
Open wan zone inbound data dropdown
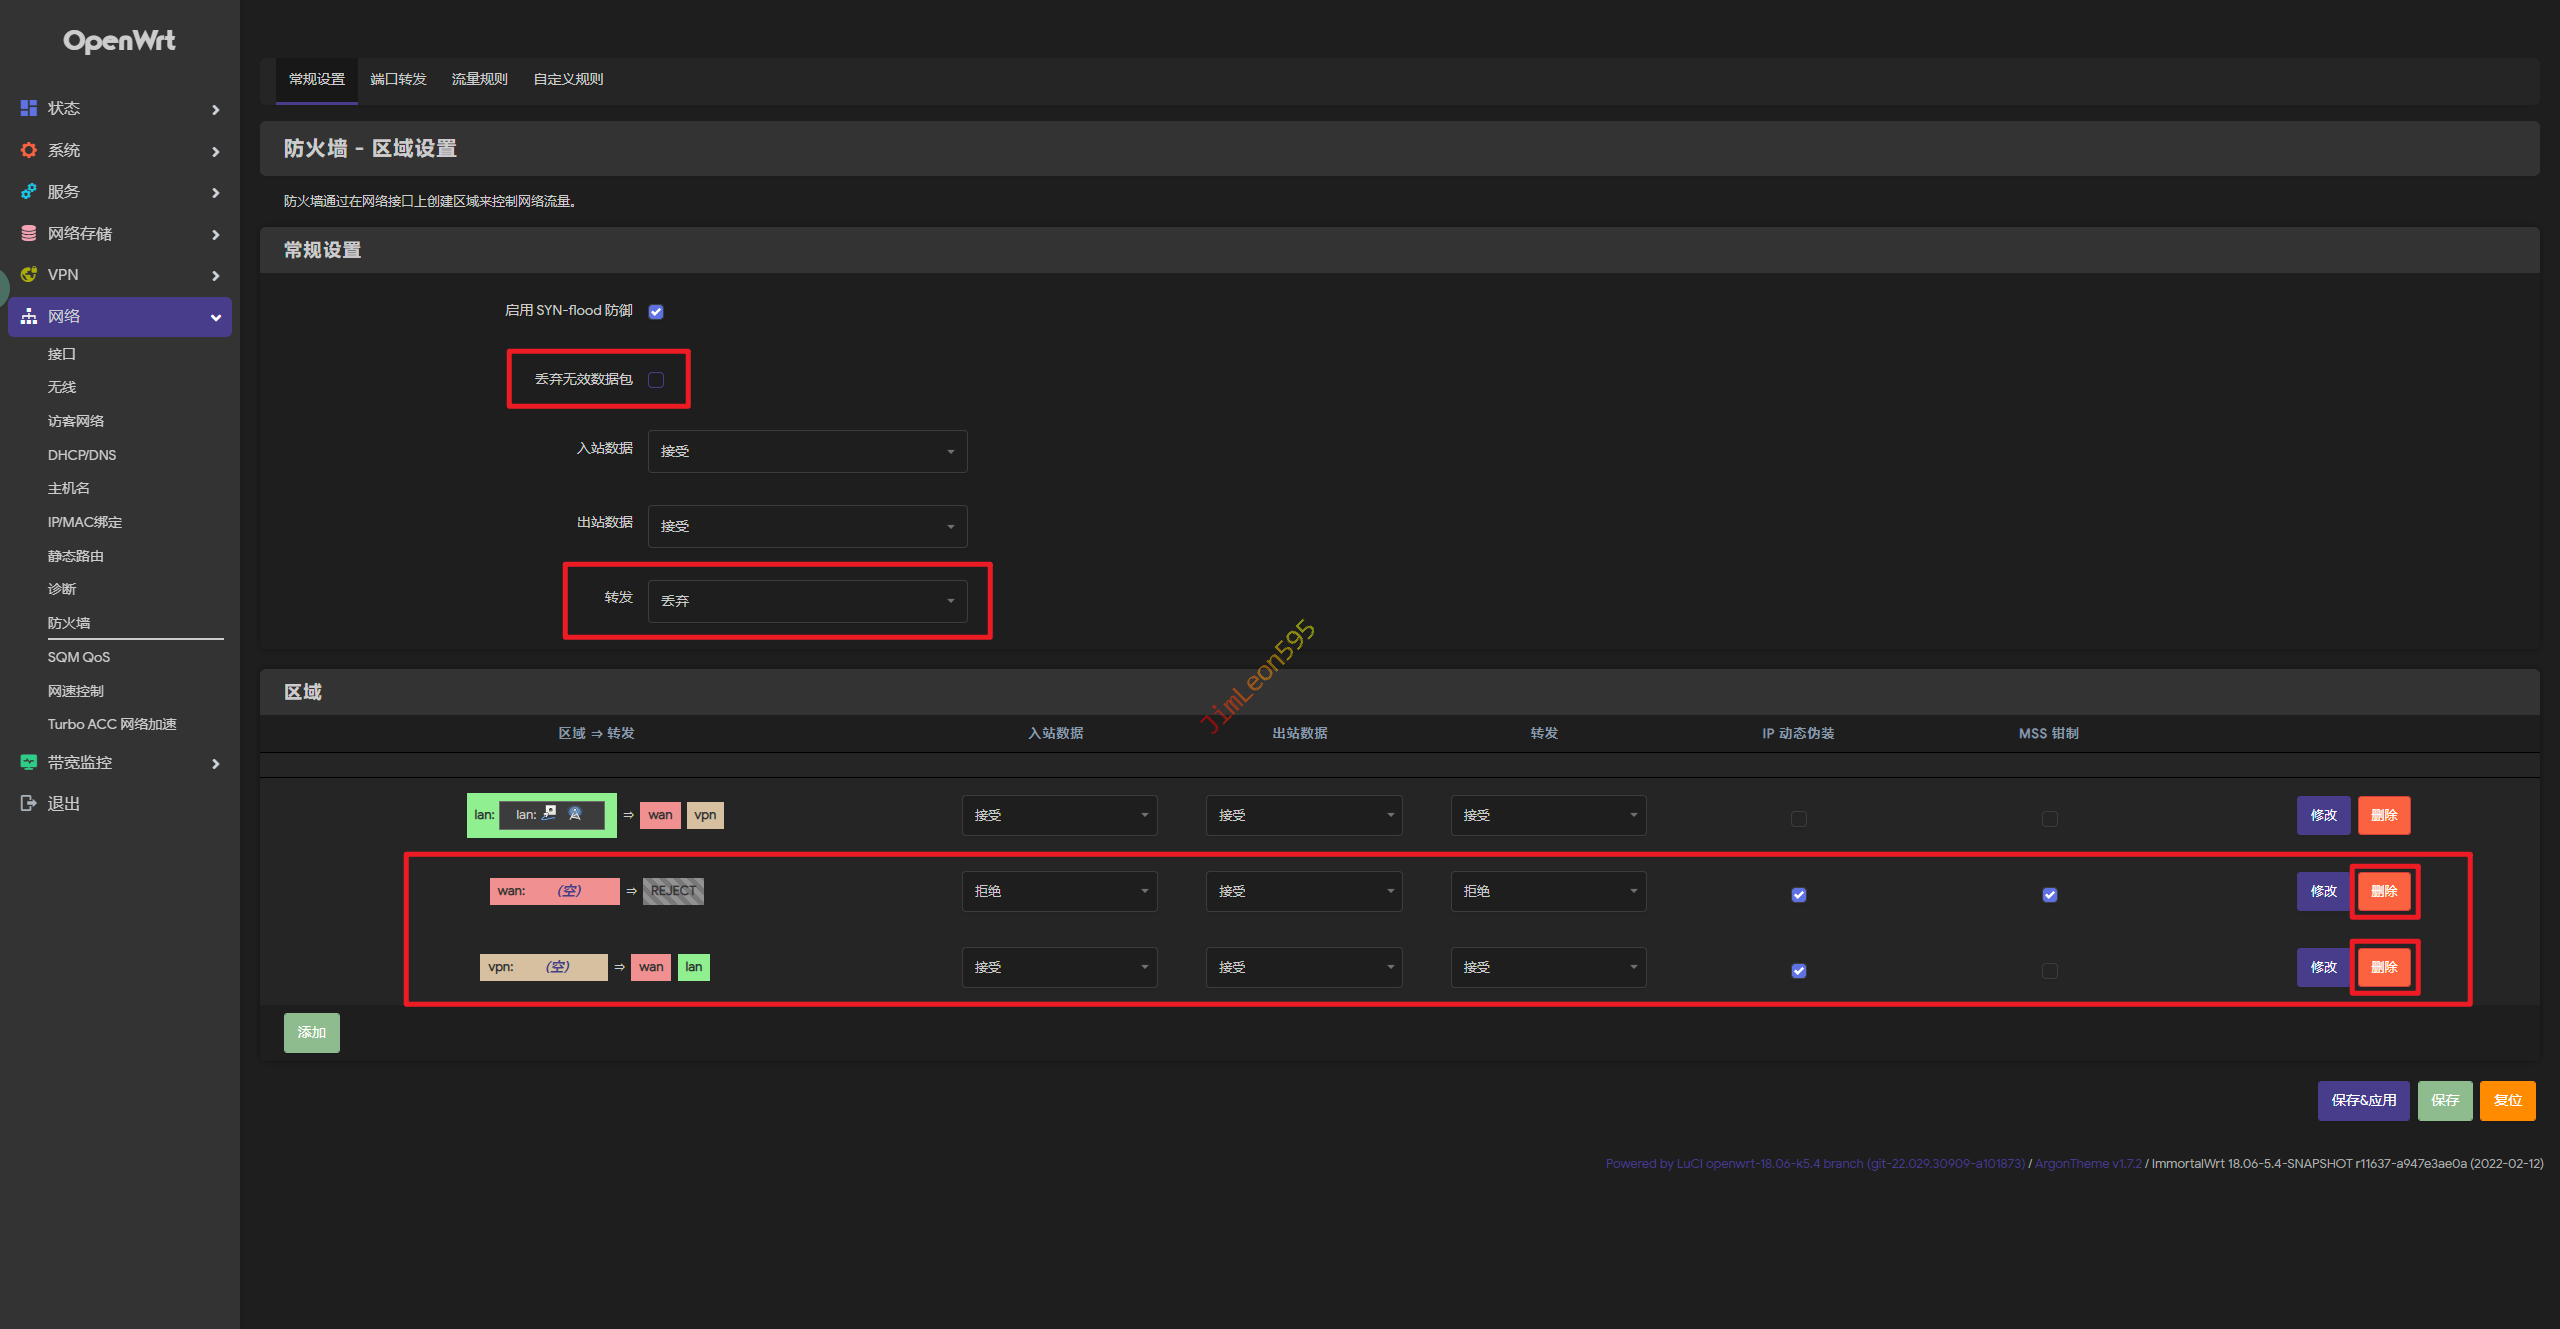[1059, 891]
